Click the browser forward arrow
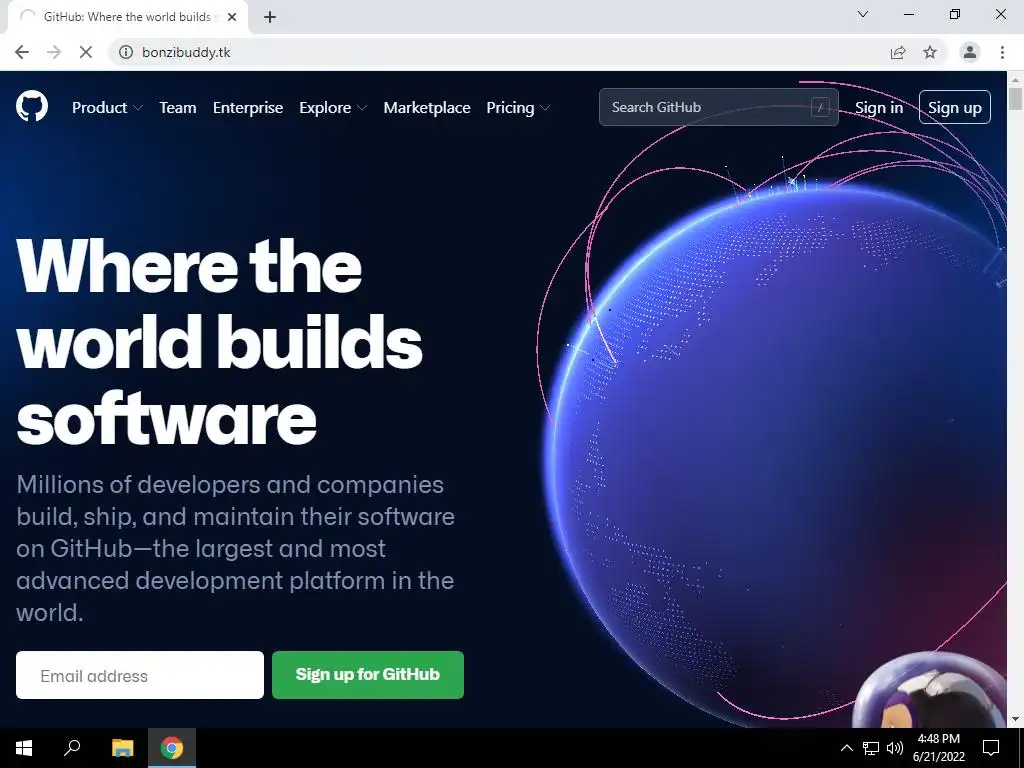 54,52
